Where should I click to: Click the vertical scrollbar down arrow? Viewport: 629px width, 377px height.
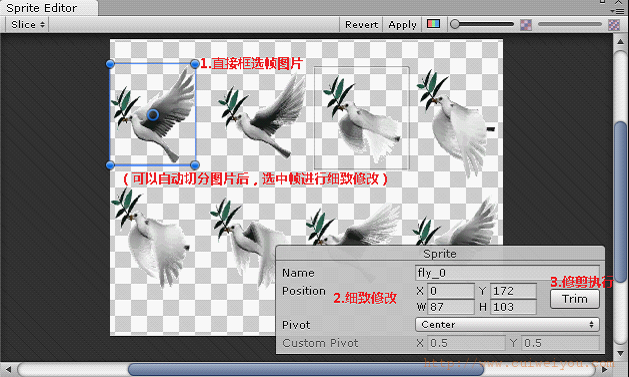620,354
